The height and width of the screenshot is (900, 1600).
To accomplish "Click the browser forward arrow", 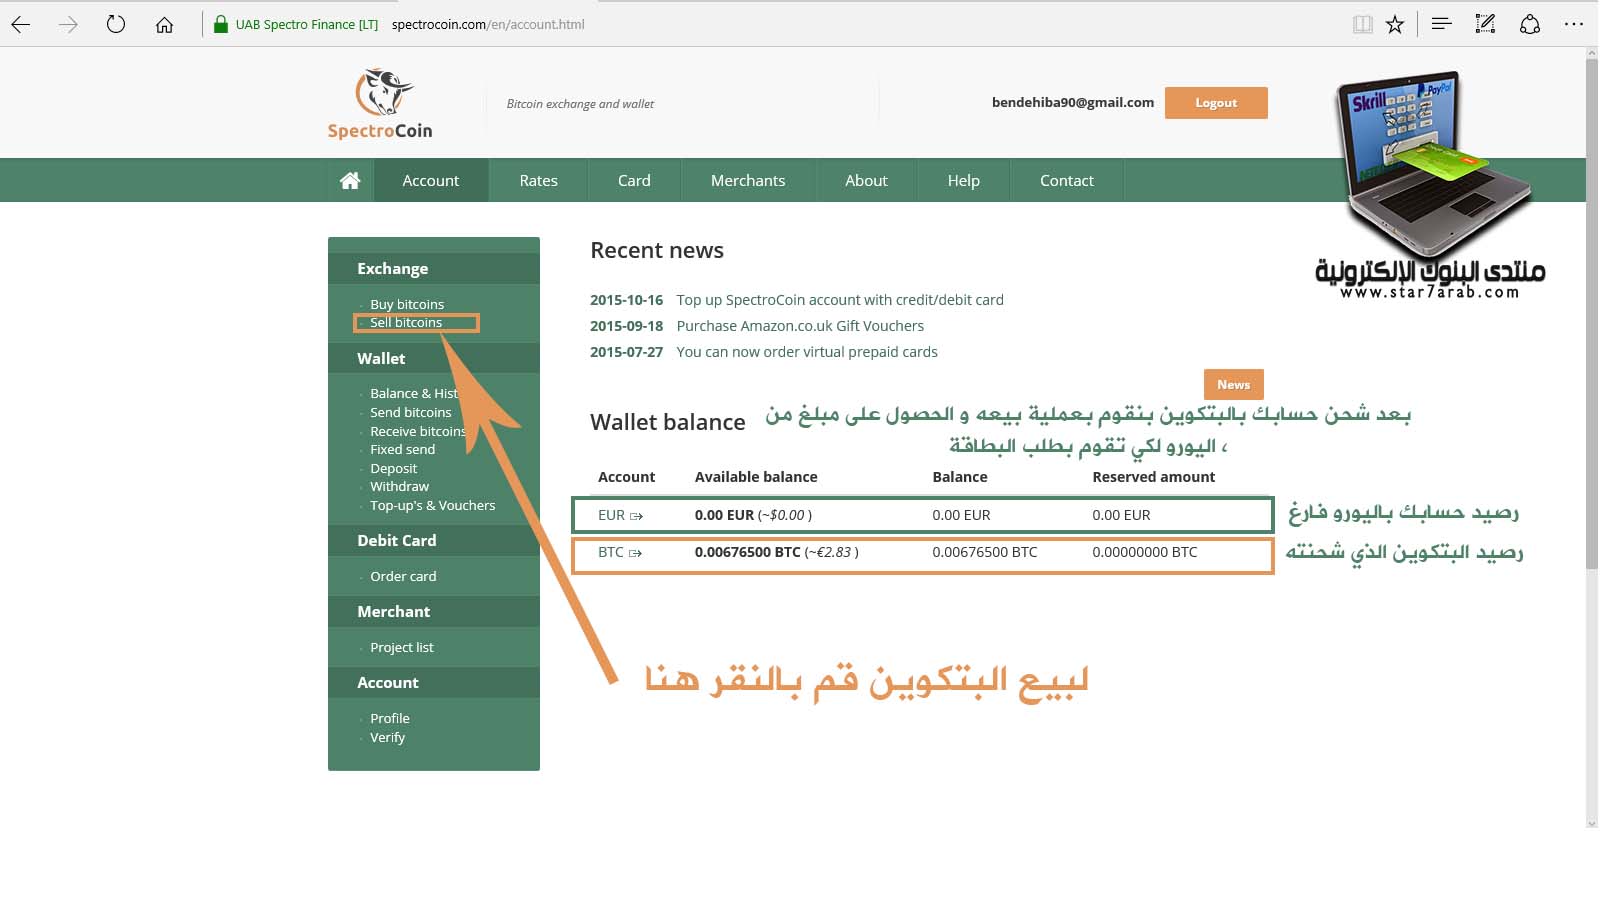I will [x=68, y=24].
